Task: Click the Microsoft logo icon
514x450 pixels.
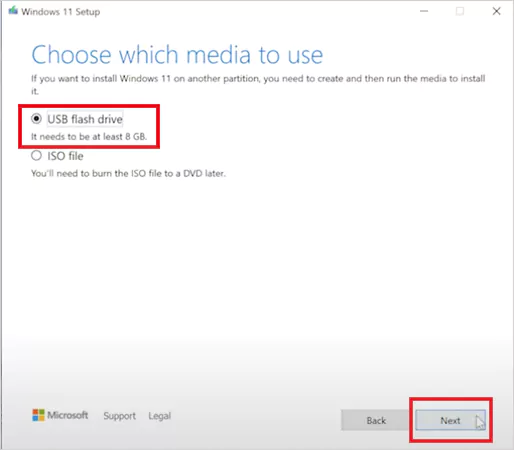Action: pyautogui.click(x=38, y=415)
